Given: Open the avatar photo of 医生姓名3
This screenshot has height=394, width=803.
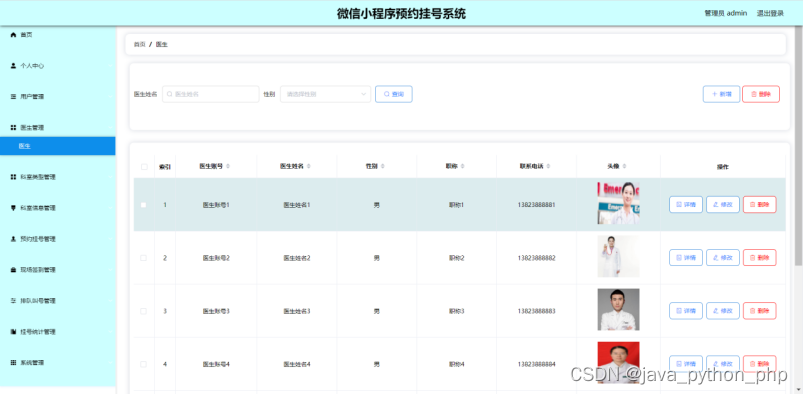Looking at the screenshot, I should click(618, 309).
